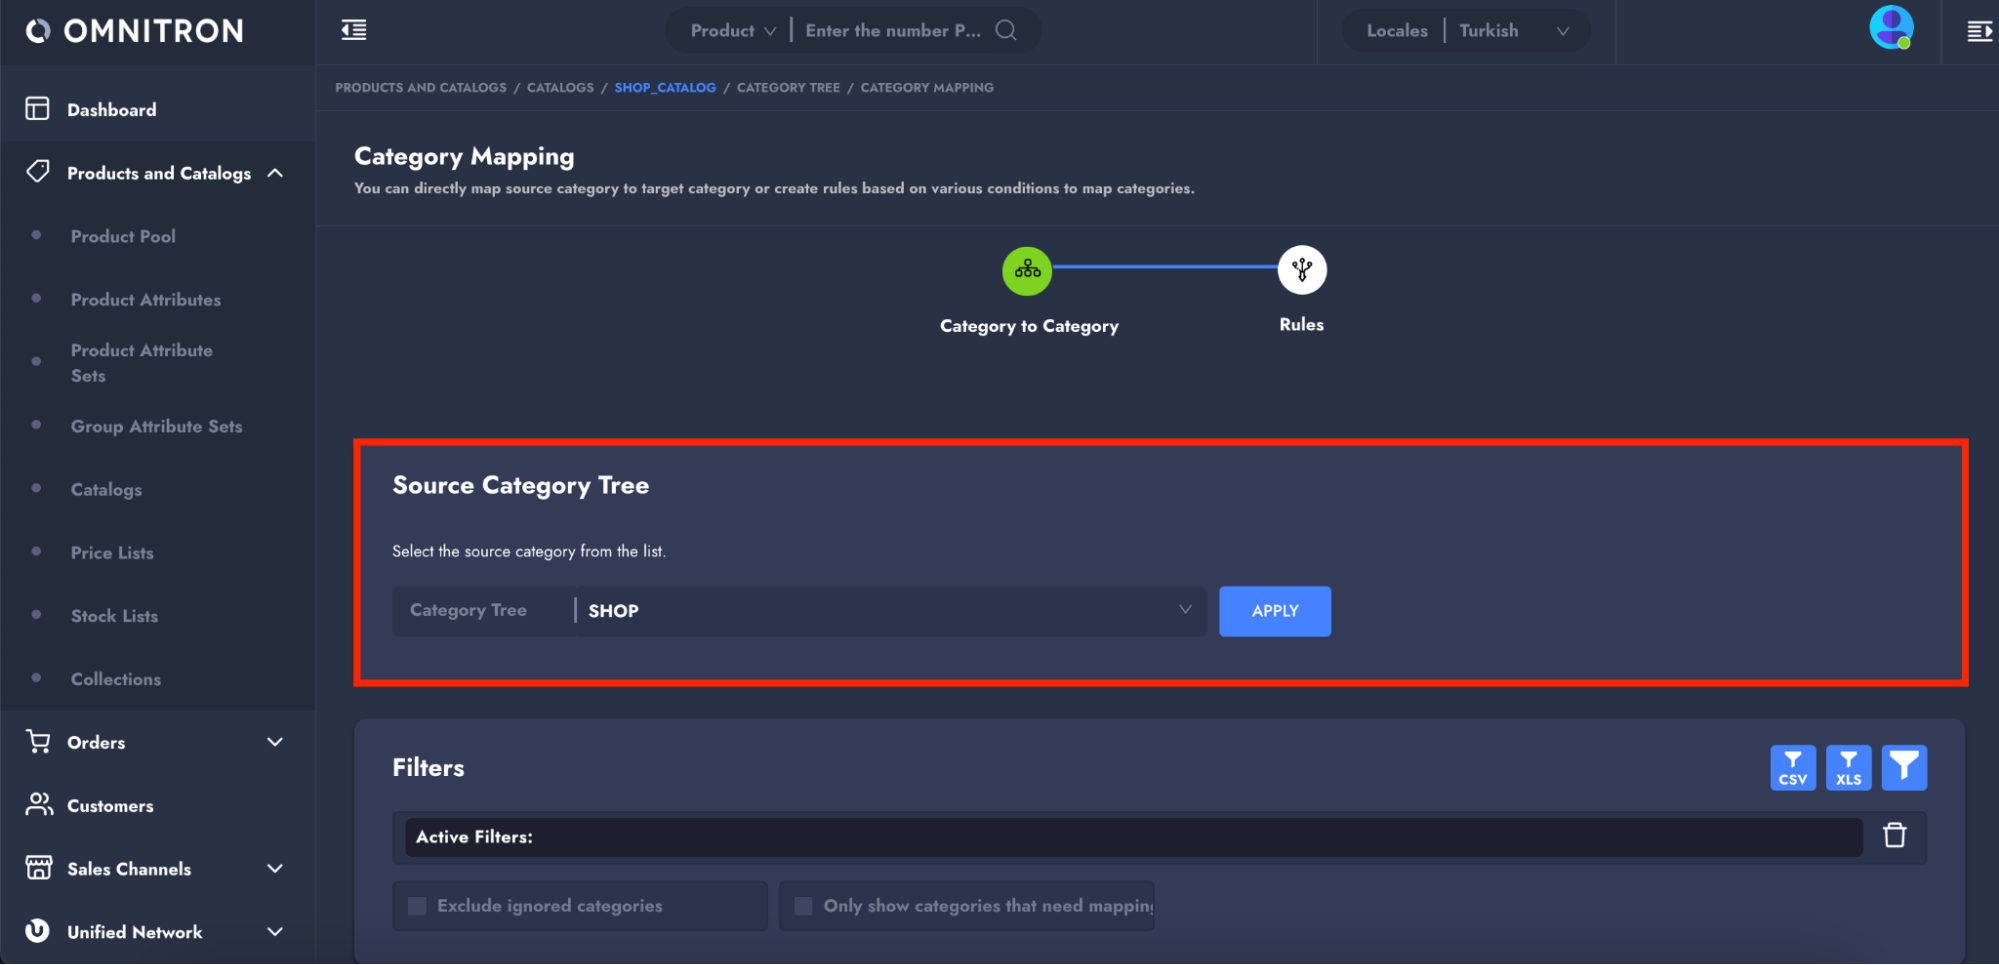The image size is (1999, 965).
Task: Open the Category Tree SHOP dropdown
Action: click(888, 611)
